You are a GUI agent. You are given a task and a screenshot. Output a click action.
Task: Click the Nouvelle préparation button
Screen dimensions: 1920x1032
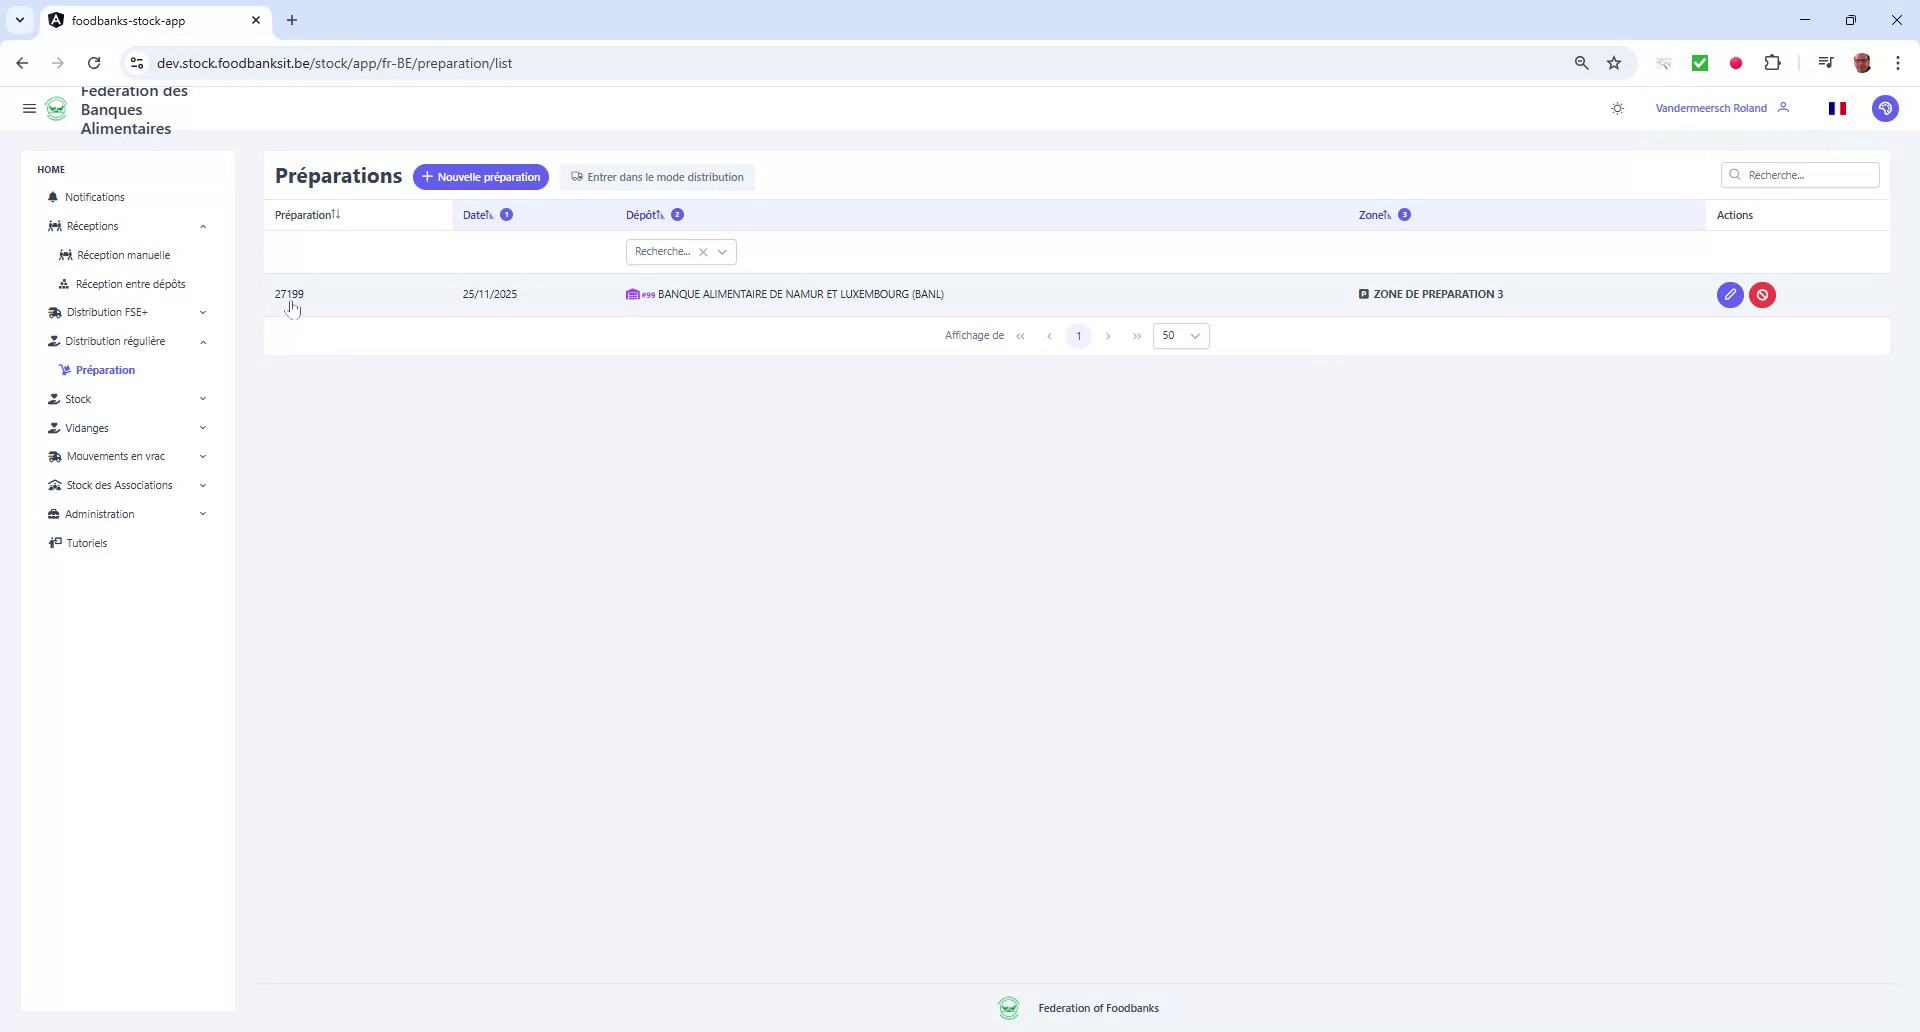481,177
